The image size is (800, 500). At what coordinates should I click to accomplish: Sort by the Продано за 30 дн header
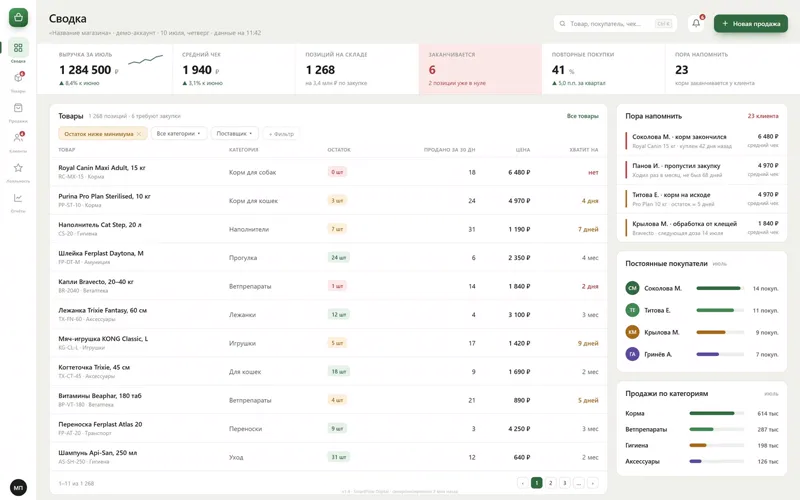449,150
